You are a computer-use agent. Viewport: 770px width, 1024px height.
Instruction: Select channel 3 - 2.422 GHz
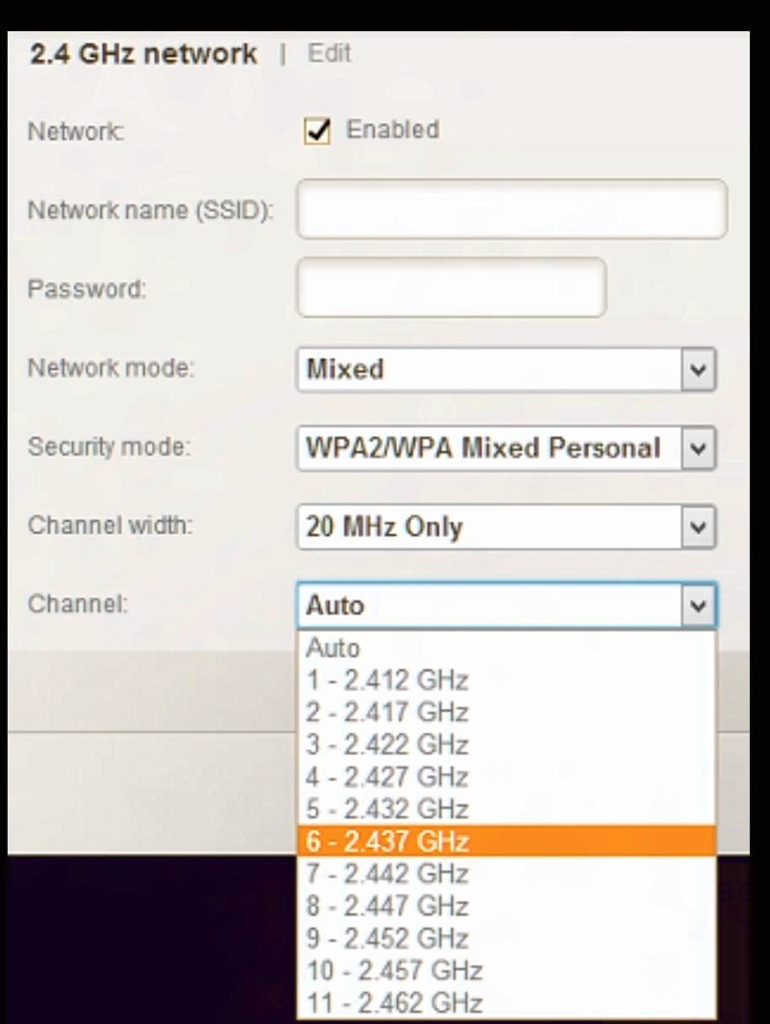(388, 744)
